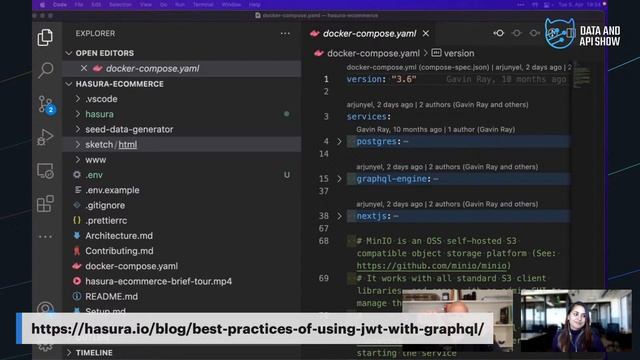Open the Extensions view
Screen dimensions: 640x360
(x=45, y=204)
